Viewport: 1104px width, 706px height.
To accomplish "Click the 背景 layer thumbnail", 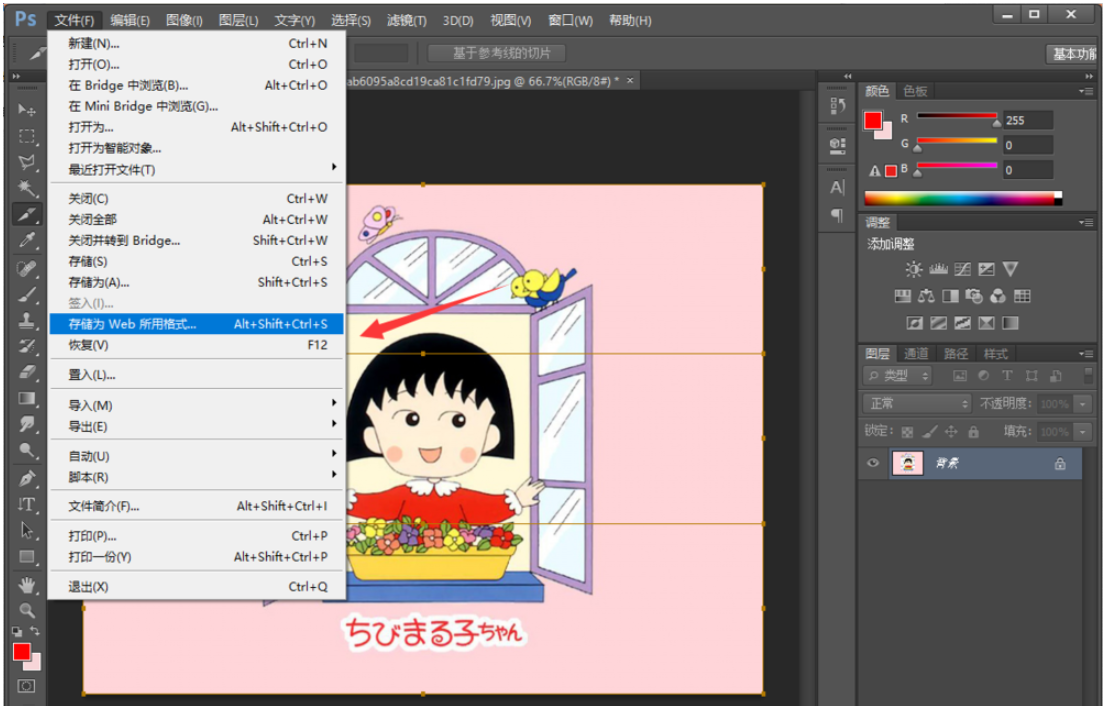I will (908, 462).
